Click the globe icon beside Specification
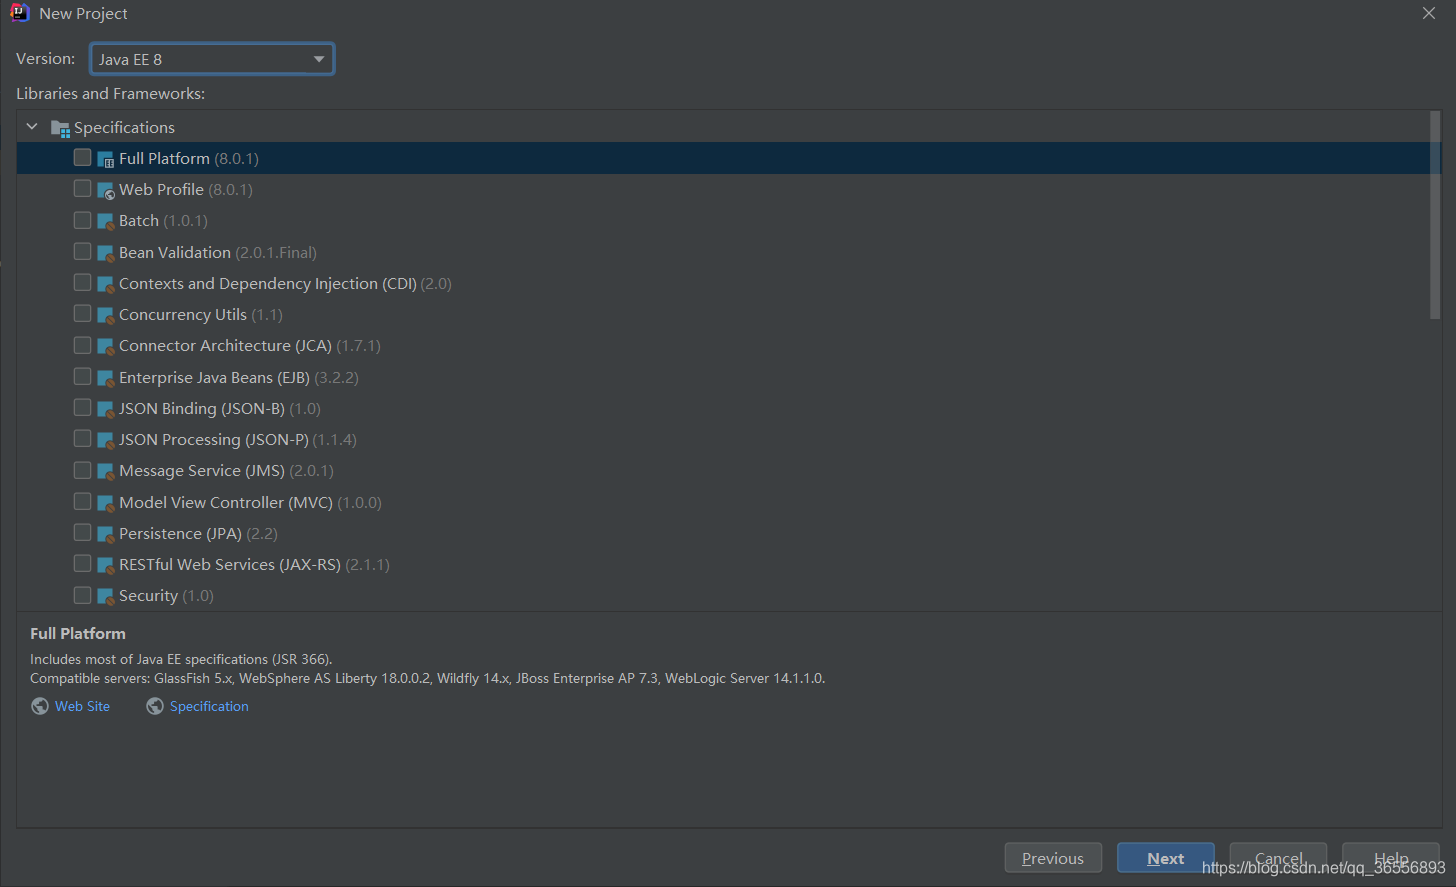This screenshot has width=1456, height=887. pos(155,706)
